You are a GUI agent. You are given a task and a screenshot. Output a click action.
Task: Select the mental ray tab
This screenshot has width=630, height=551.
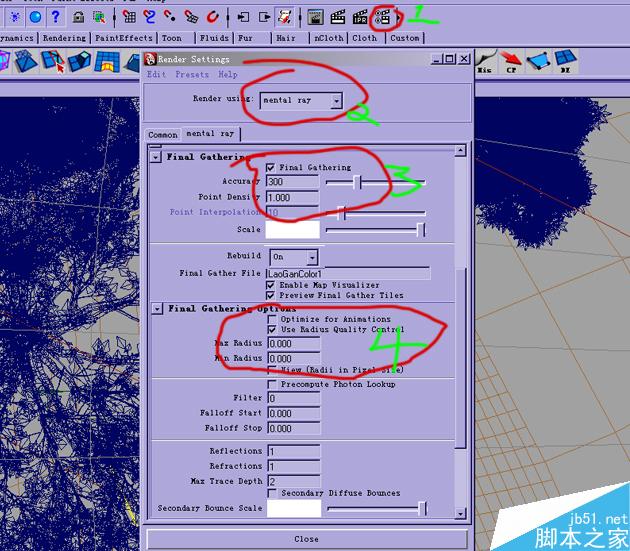tap(210, 133)
